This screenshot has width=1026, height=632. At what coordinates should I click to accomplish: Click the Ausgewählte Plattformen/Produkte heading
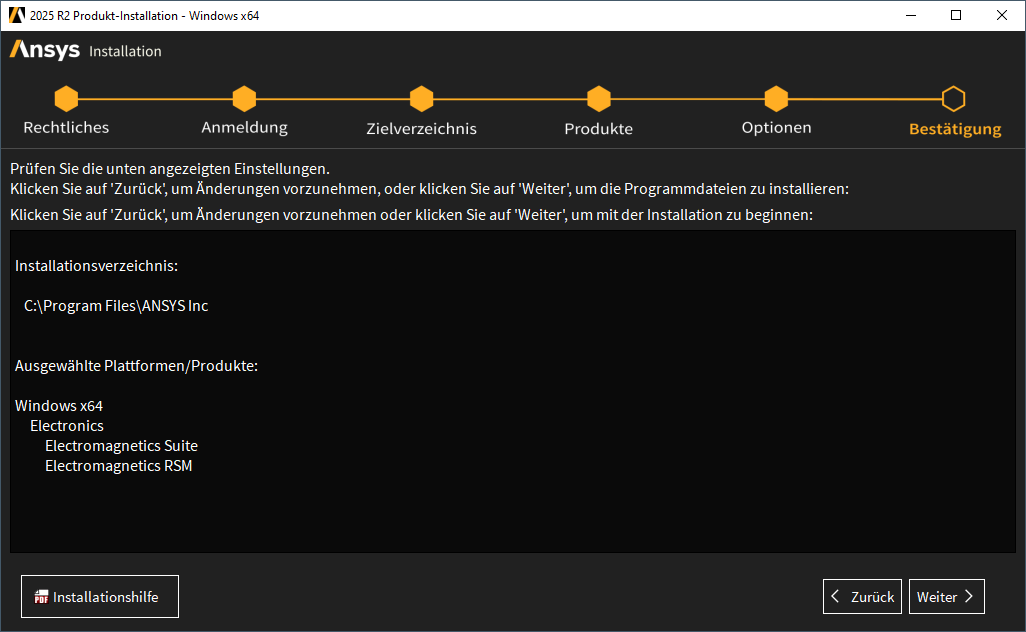(x=136, y=366)
